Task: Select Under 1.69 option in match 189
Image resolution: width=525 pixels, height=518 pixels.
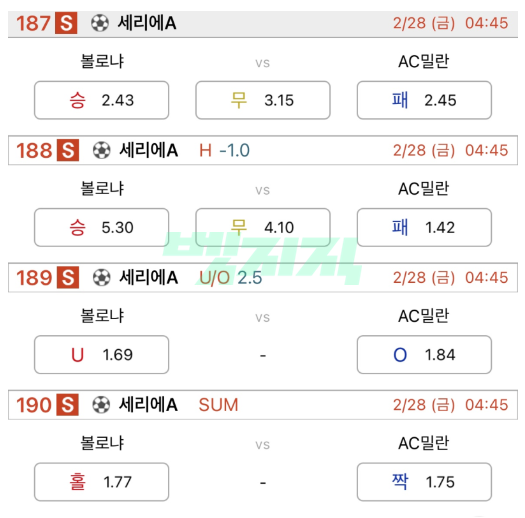Action: (x=101, y=355)
